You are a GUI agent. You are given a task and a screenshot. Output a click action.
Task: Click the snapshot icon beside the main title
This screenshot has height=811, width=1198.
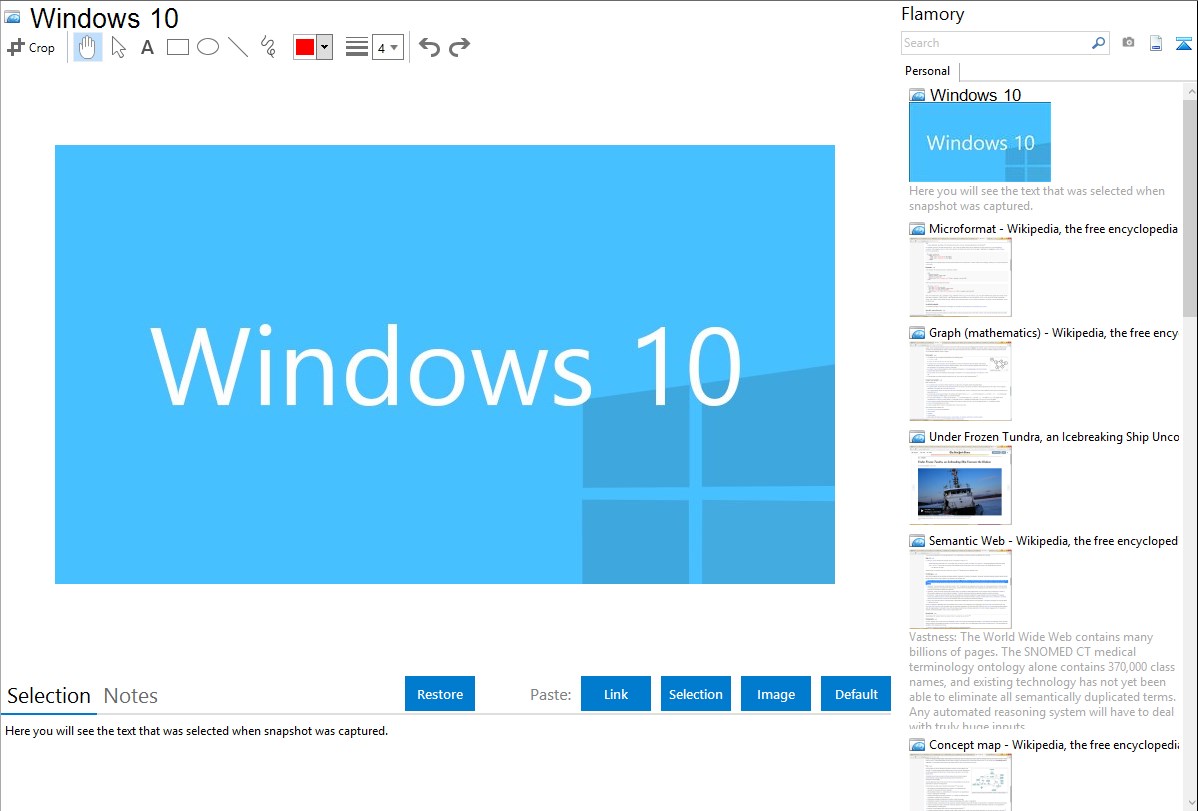13,18
